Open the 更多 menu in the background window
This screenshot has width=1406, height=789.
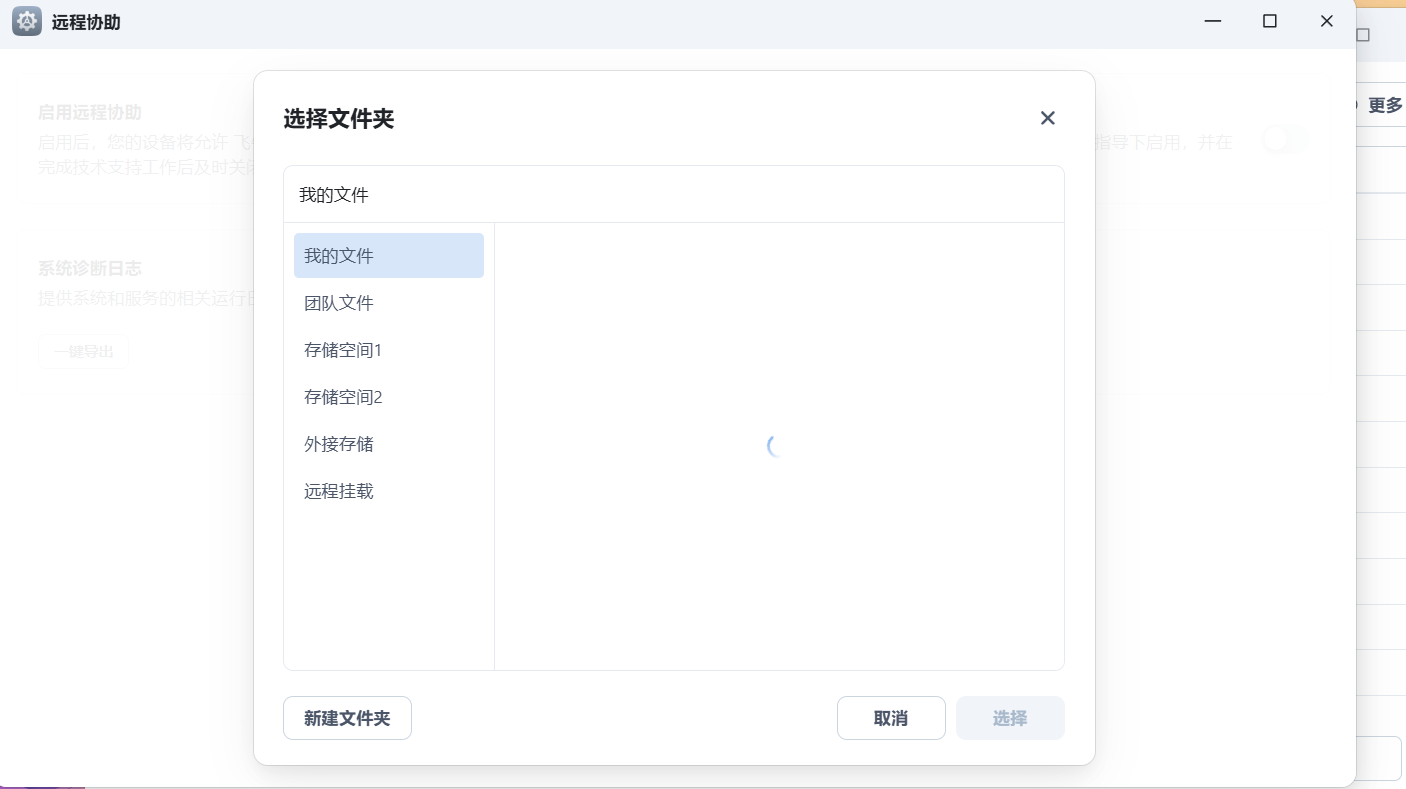(1384, 104)
